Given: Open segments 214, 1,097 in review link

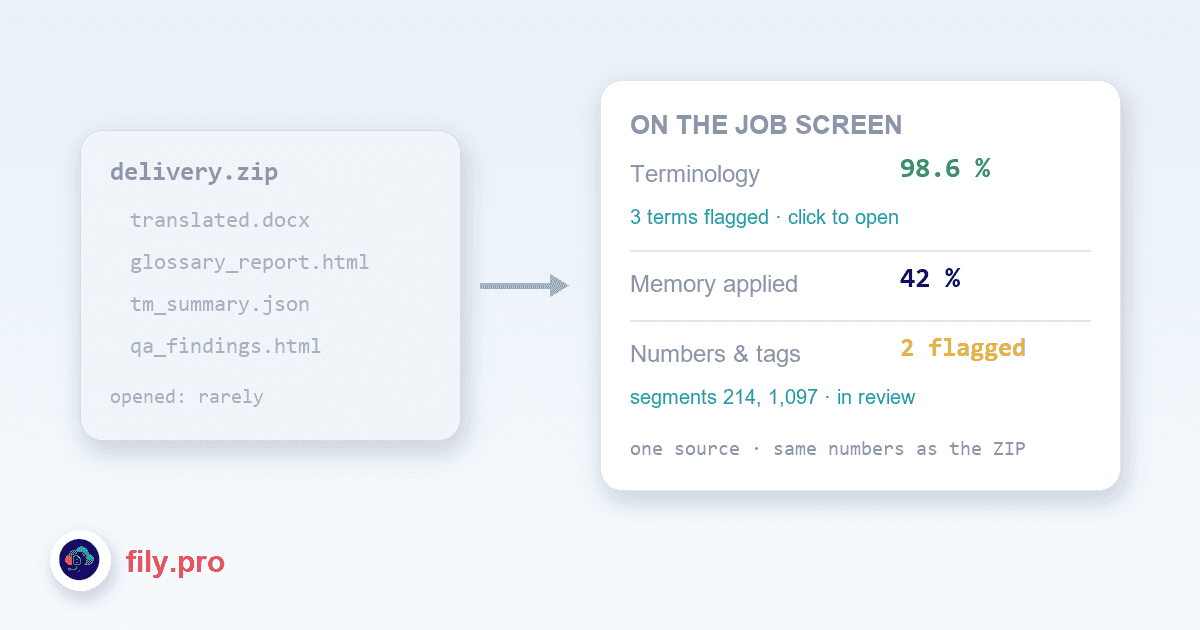Looking at the screenshot, I should click(772, 397).
